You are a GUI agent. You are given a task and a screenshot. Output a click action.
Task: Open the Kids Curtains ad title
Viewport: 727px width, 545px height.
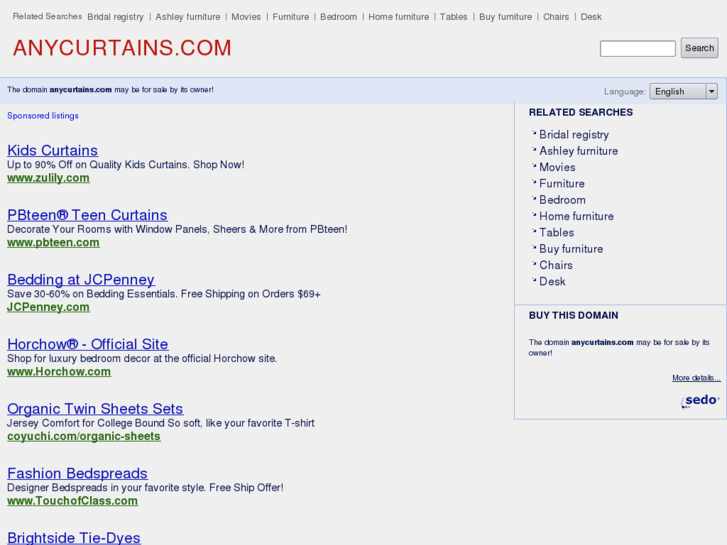[x=52, y=150]
